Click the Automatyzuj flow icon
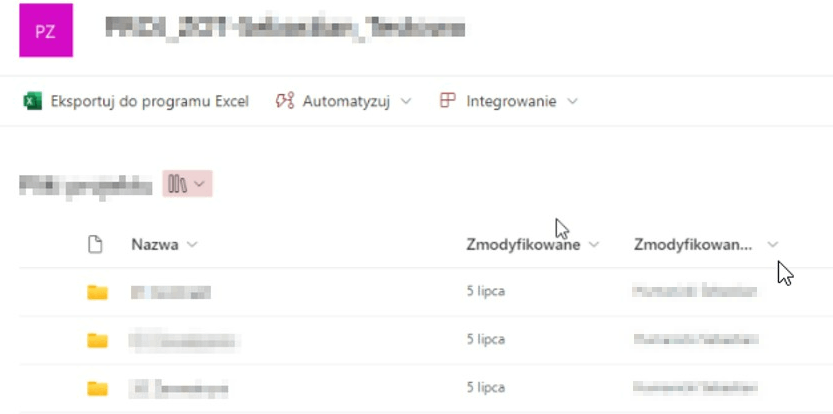This screenshot has height=414, width=833. tap(285, 100)
